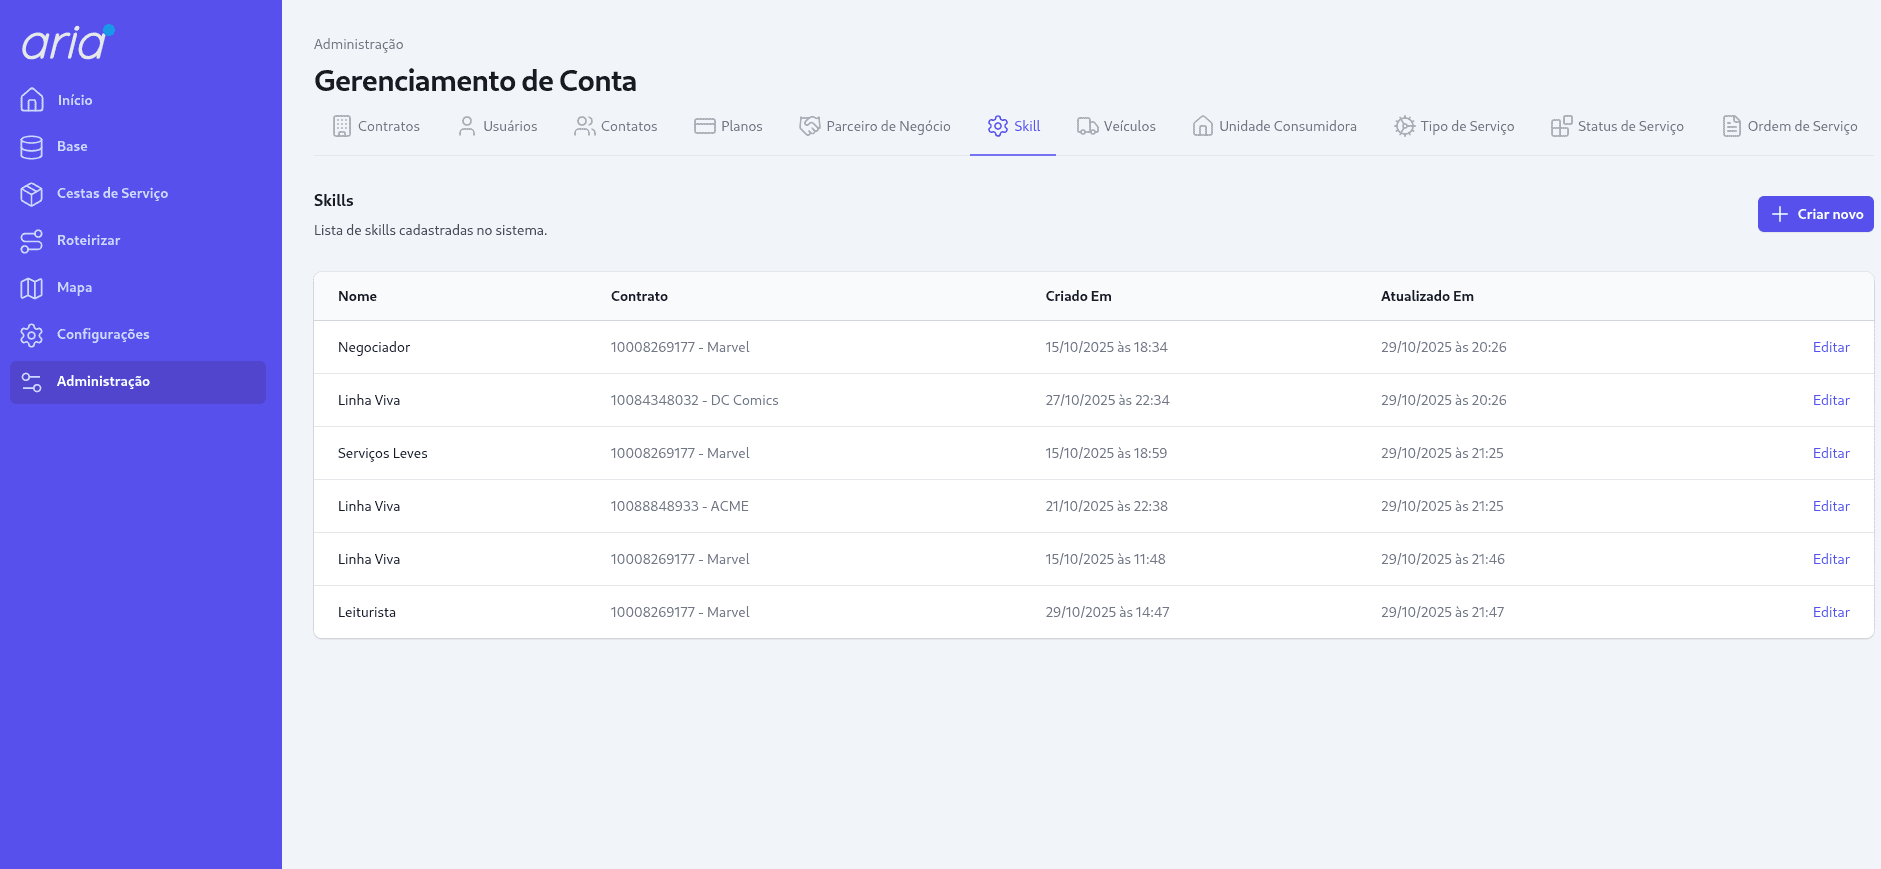Click the Parceiro de Negócio handshake icon

tap(809, 126)
